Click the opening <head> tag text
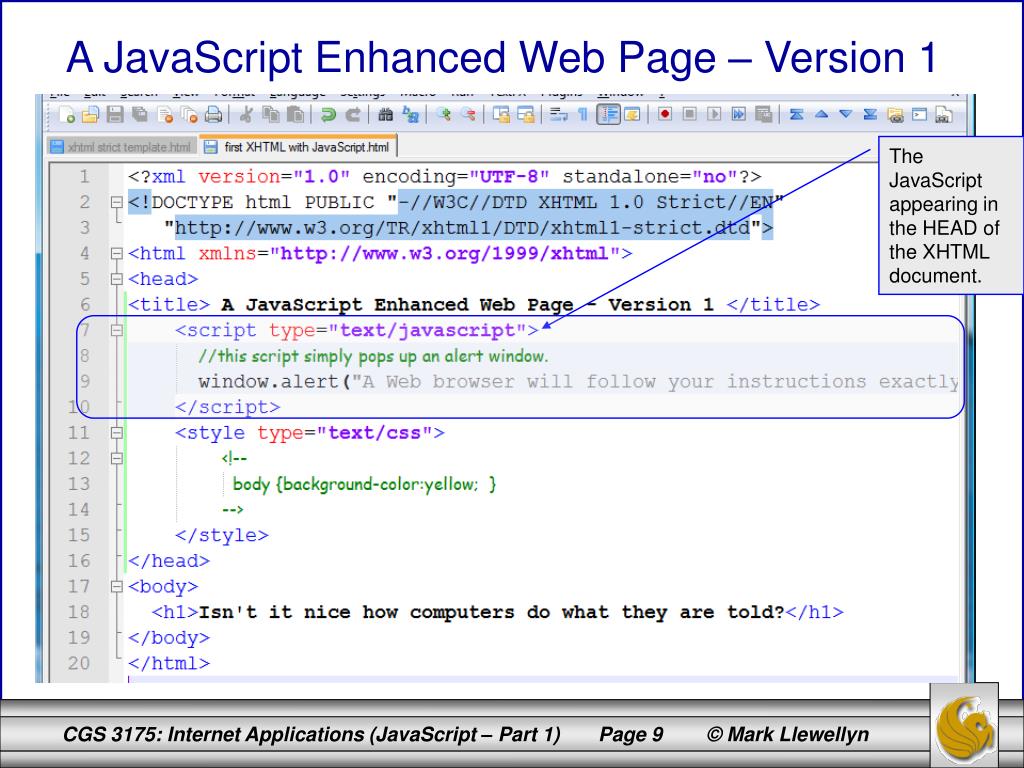 [x=163, y=280]
